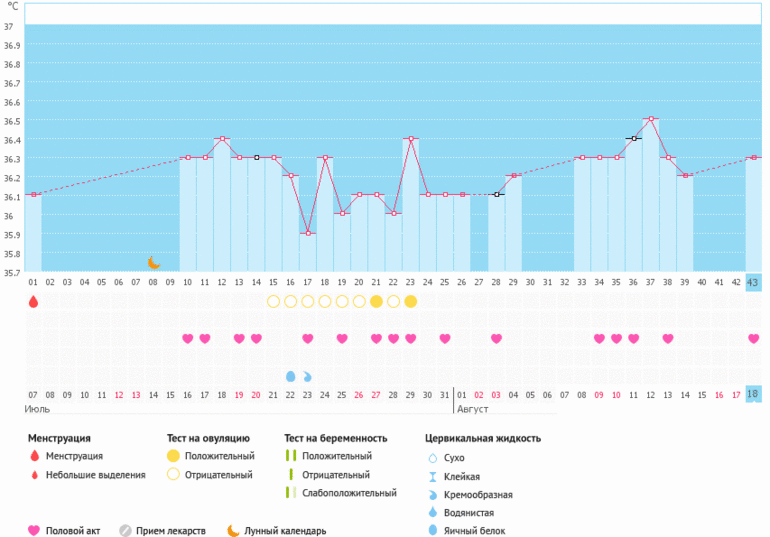Click the moon calendar icon on the chart
Viewport: 770px width, 537px height.
153,263
